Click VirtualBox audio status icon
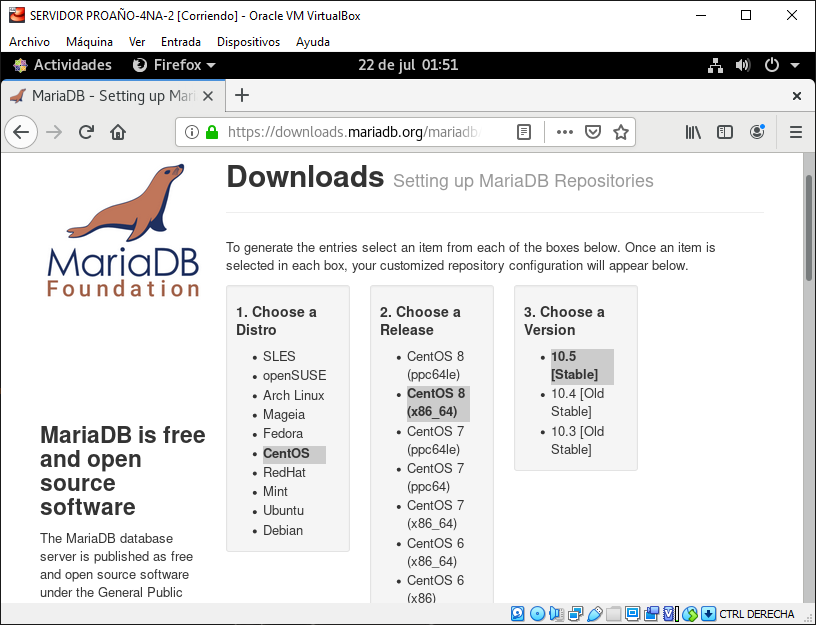 tap(556, 614)
